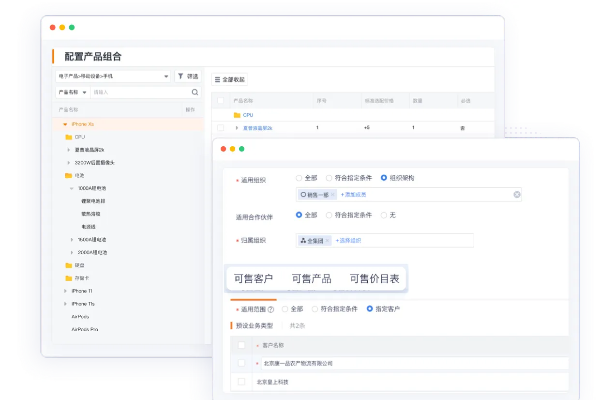Tick the checkbox of the first product row

coord(220,127)
